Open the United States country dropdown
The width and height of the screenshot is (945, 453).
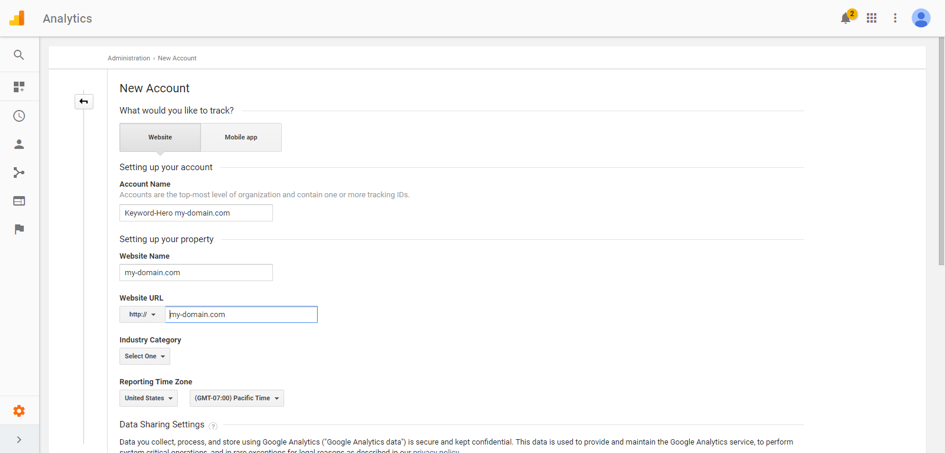coord(149,398)
